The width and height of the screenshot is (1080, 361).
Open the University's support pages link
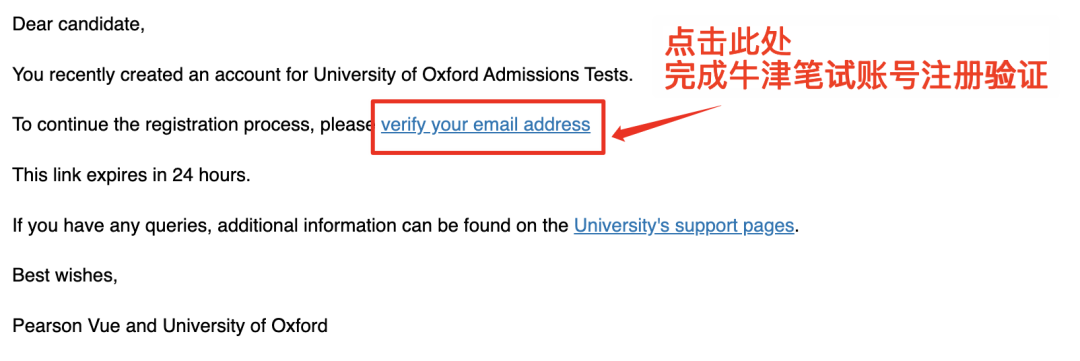684,225
